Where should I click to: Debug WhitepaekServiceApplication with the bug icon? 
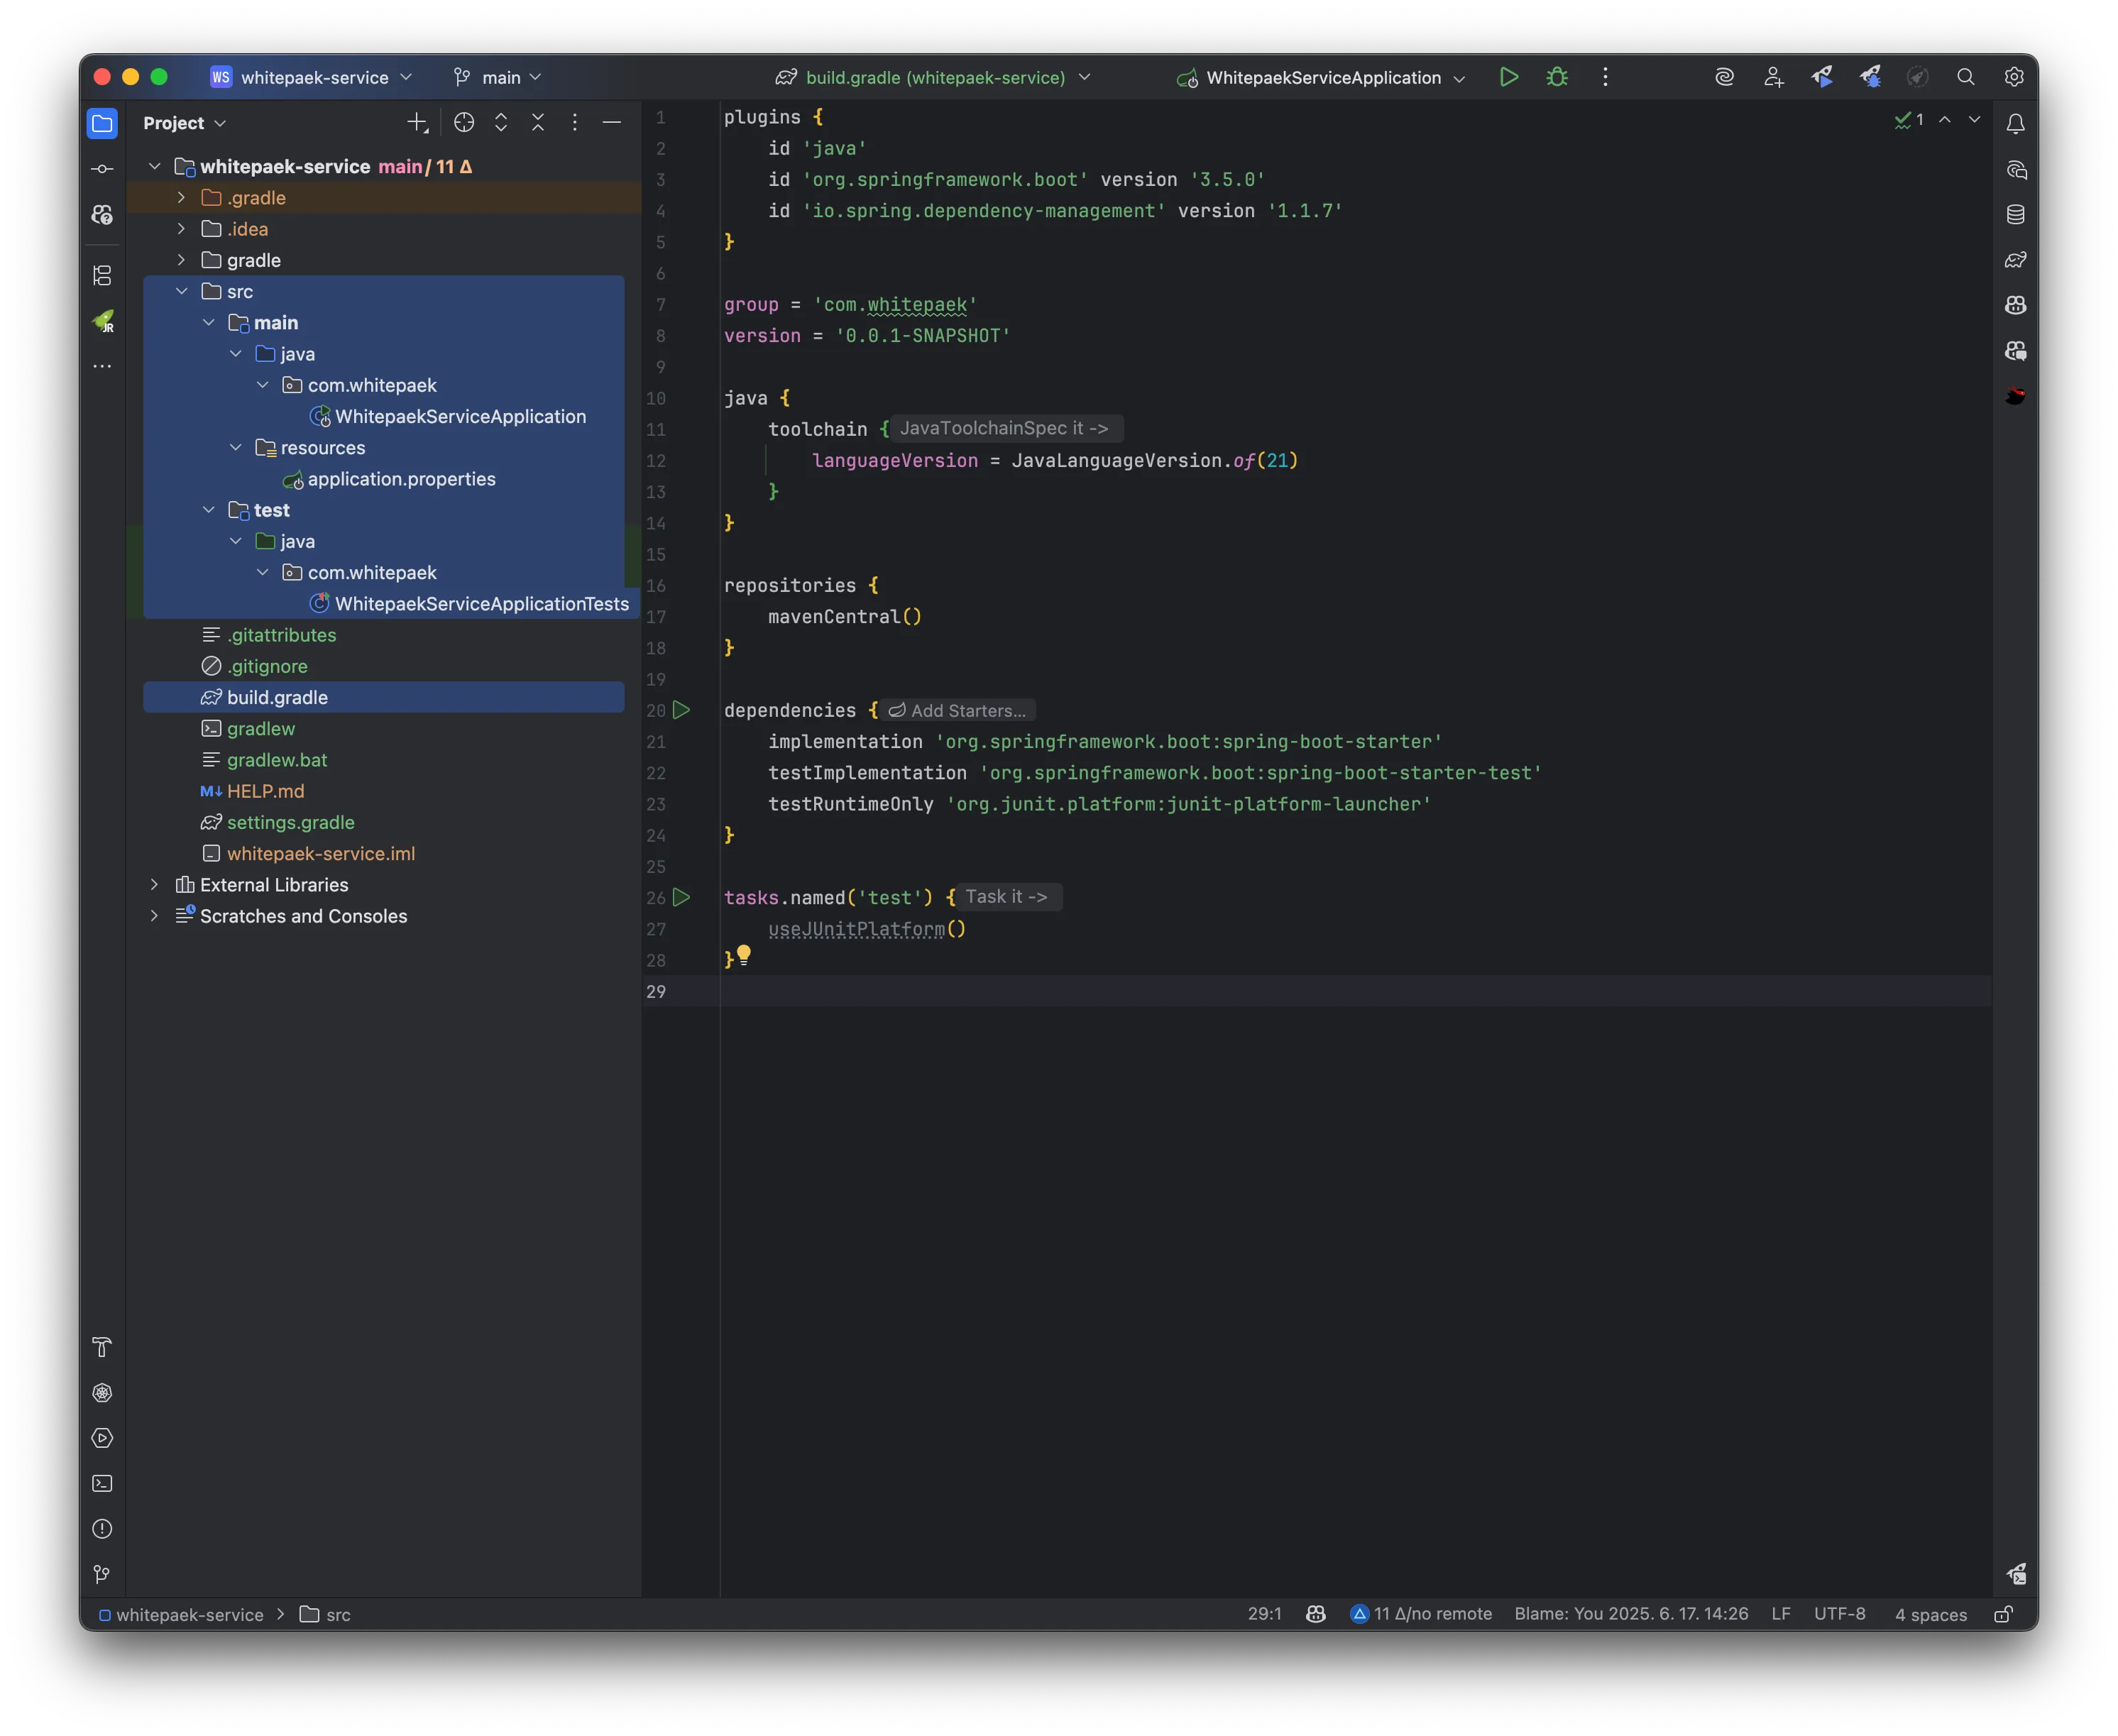(x=1557, y=77)
